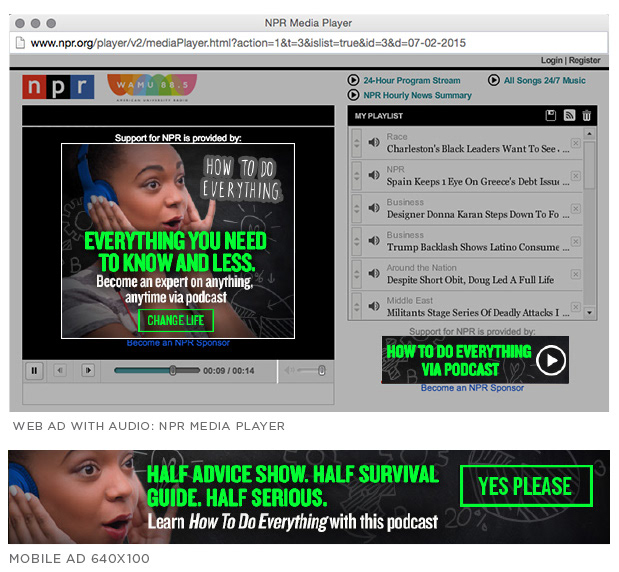The width and height of the screenshot is (619, 572).
Task: Click playlist scrollbar down arrow
Action: coord(589,313)
